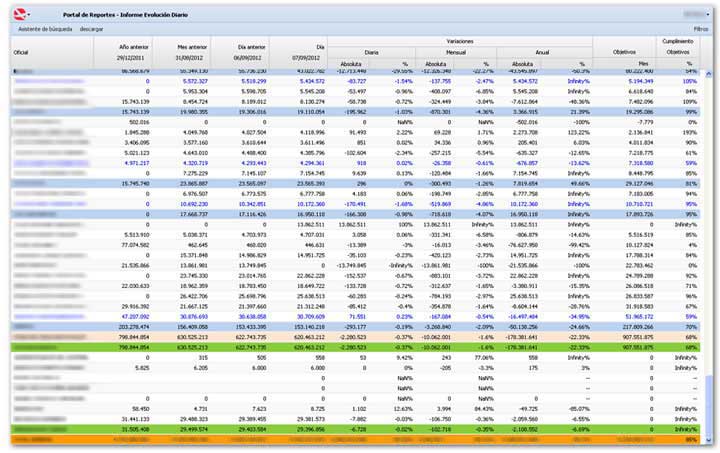
Task: Select the cell 21.535.866
Action: pyautogui.click(x=135, y=266)
